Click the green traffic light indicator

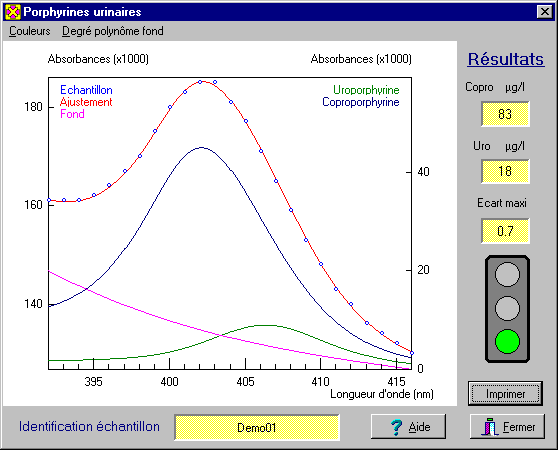(x=507, y=341)
